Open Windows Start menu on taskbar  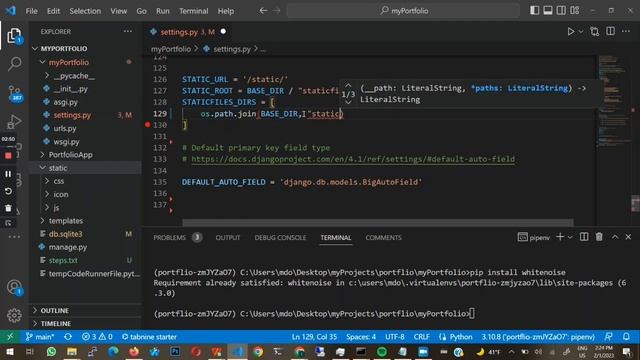pos(9,351)
